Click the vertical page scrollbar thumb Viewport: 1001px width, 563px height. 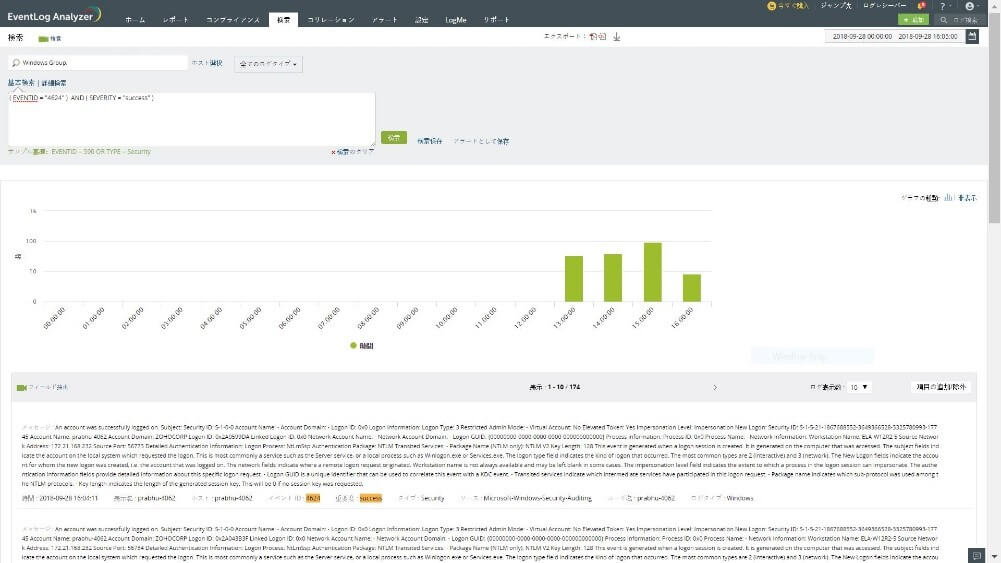995,118
